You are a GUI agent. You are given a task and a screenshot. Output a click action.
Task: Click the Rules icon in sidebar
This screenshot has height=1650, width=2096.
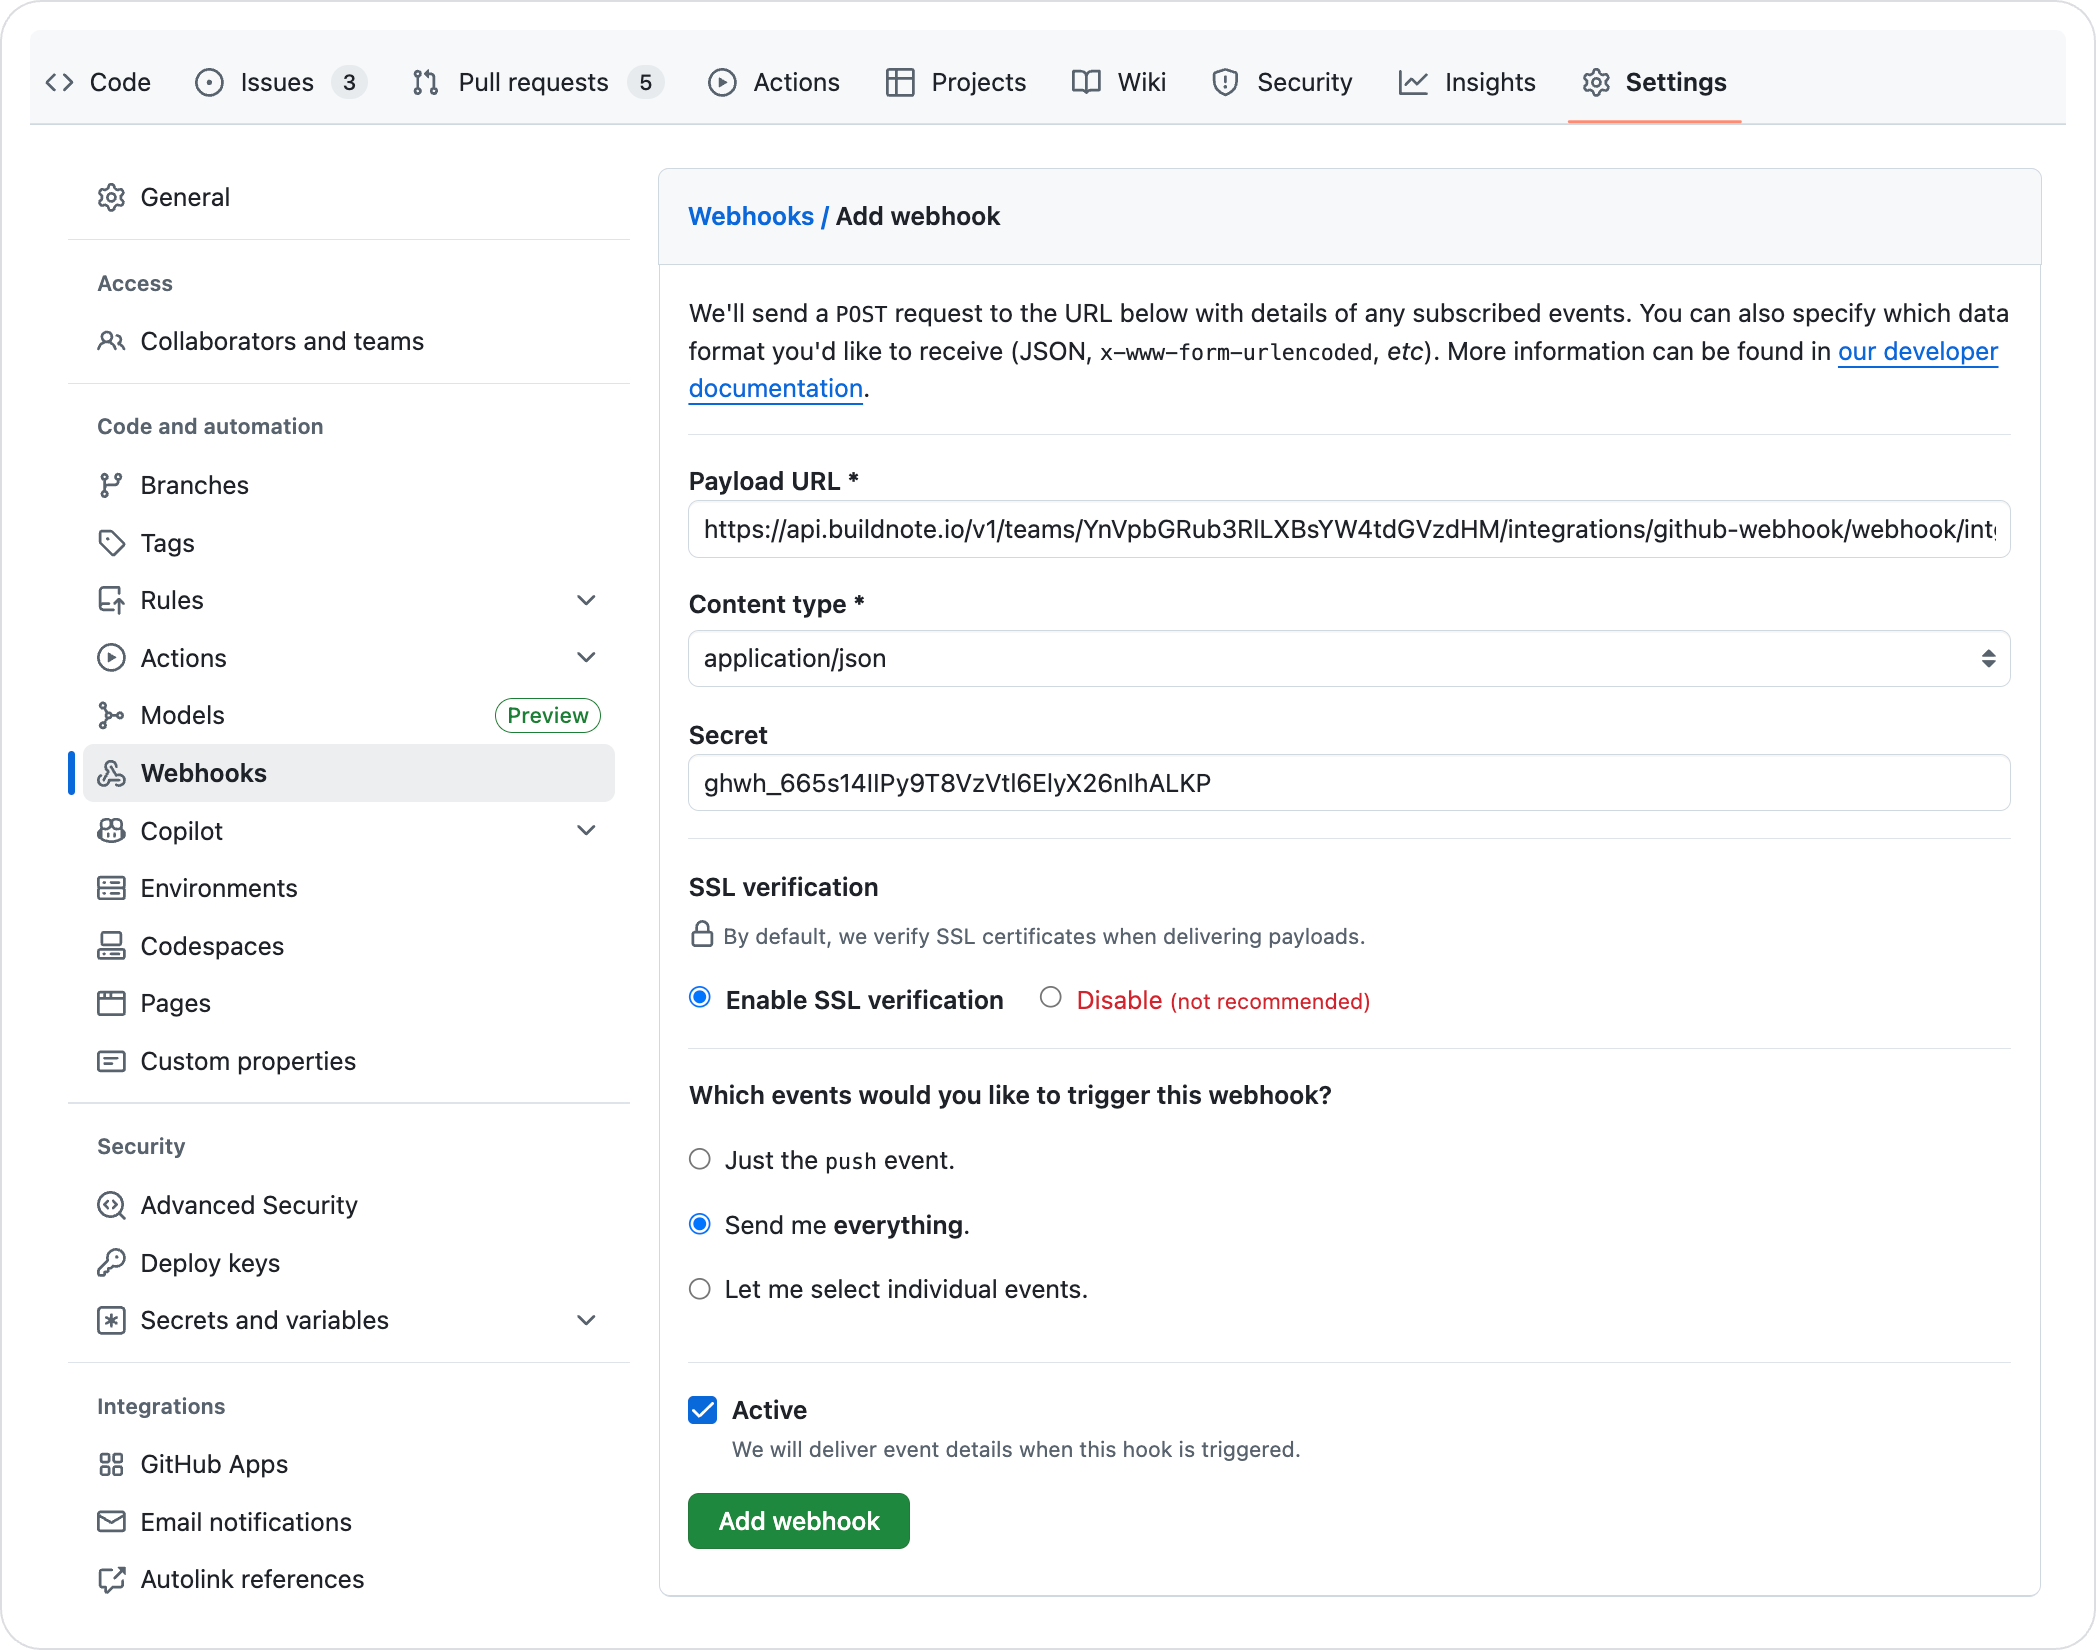pos(111,600)
